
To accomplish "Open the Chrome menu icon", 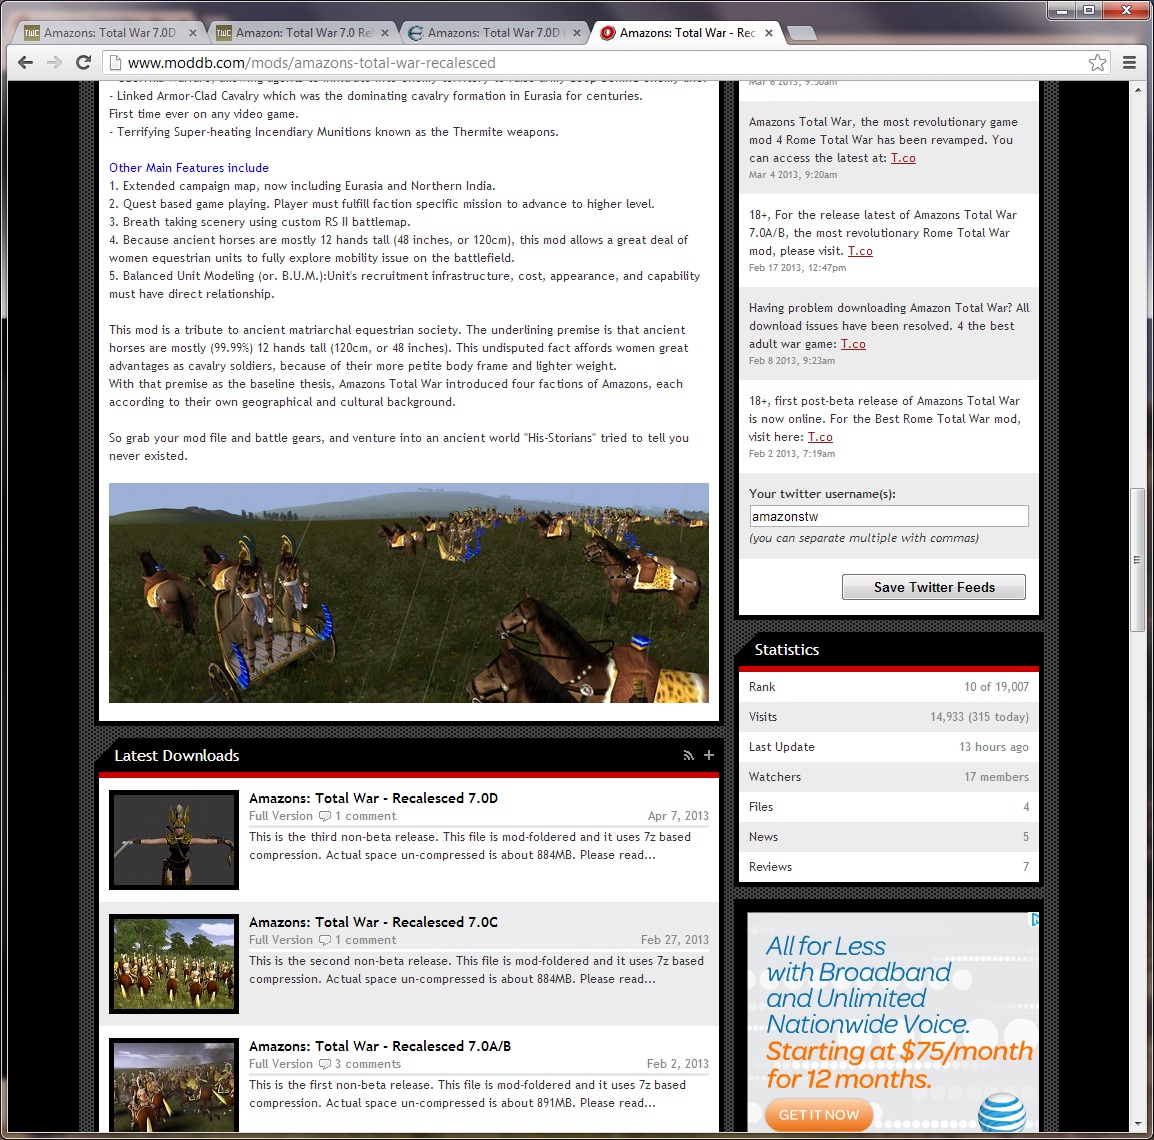I will (1130, 63).
